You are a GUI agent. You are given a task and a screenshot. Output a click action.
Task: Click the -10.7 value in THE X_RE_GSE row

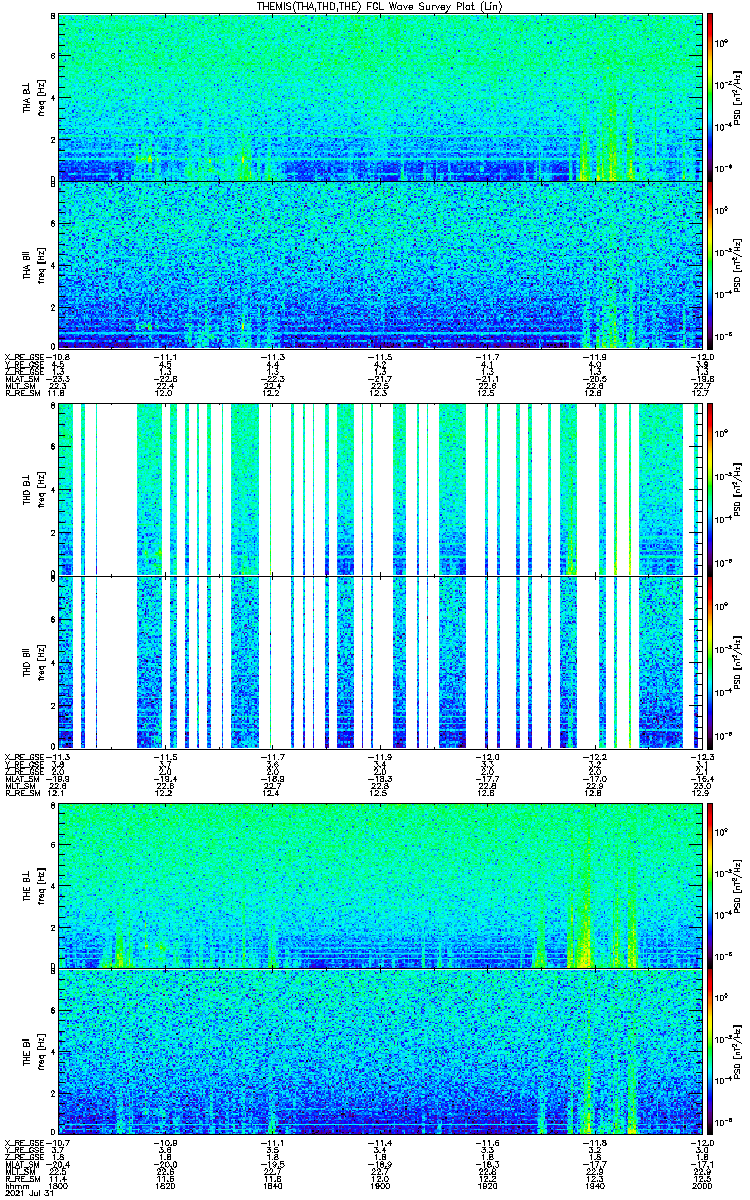(x=59, y=1143)
